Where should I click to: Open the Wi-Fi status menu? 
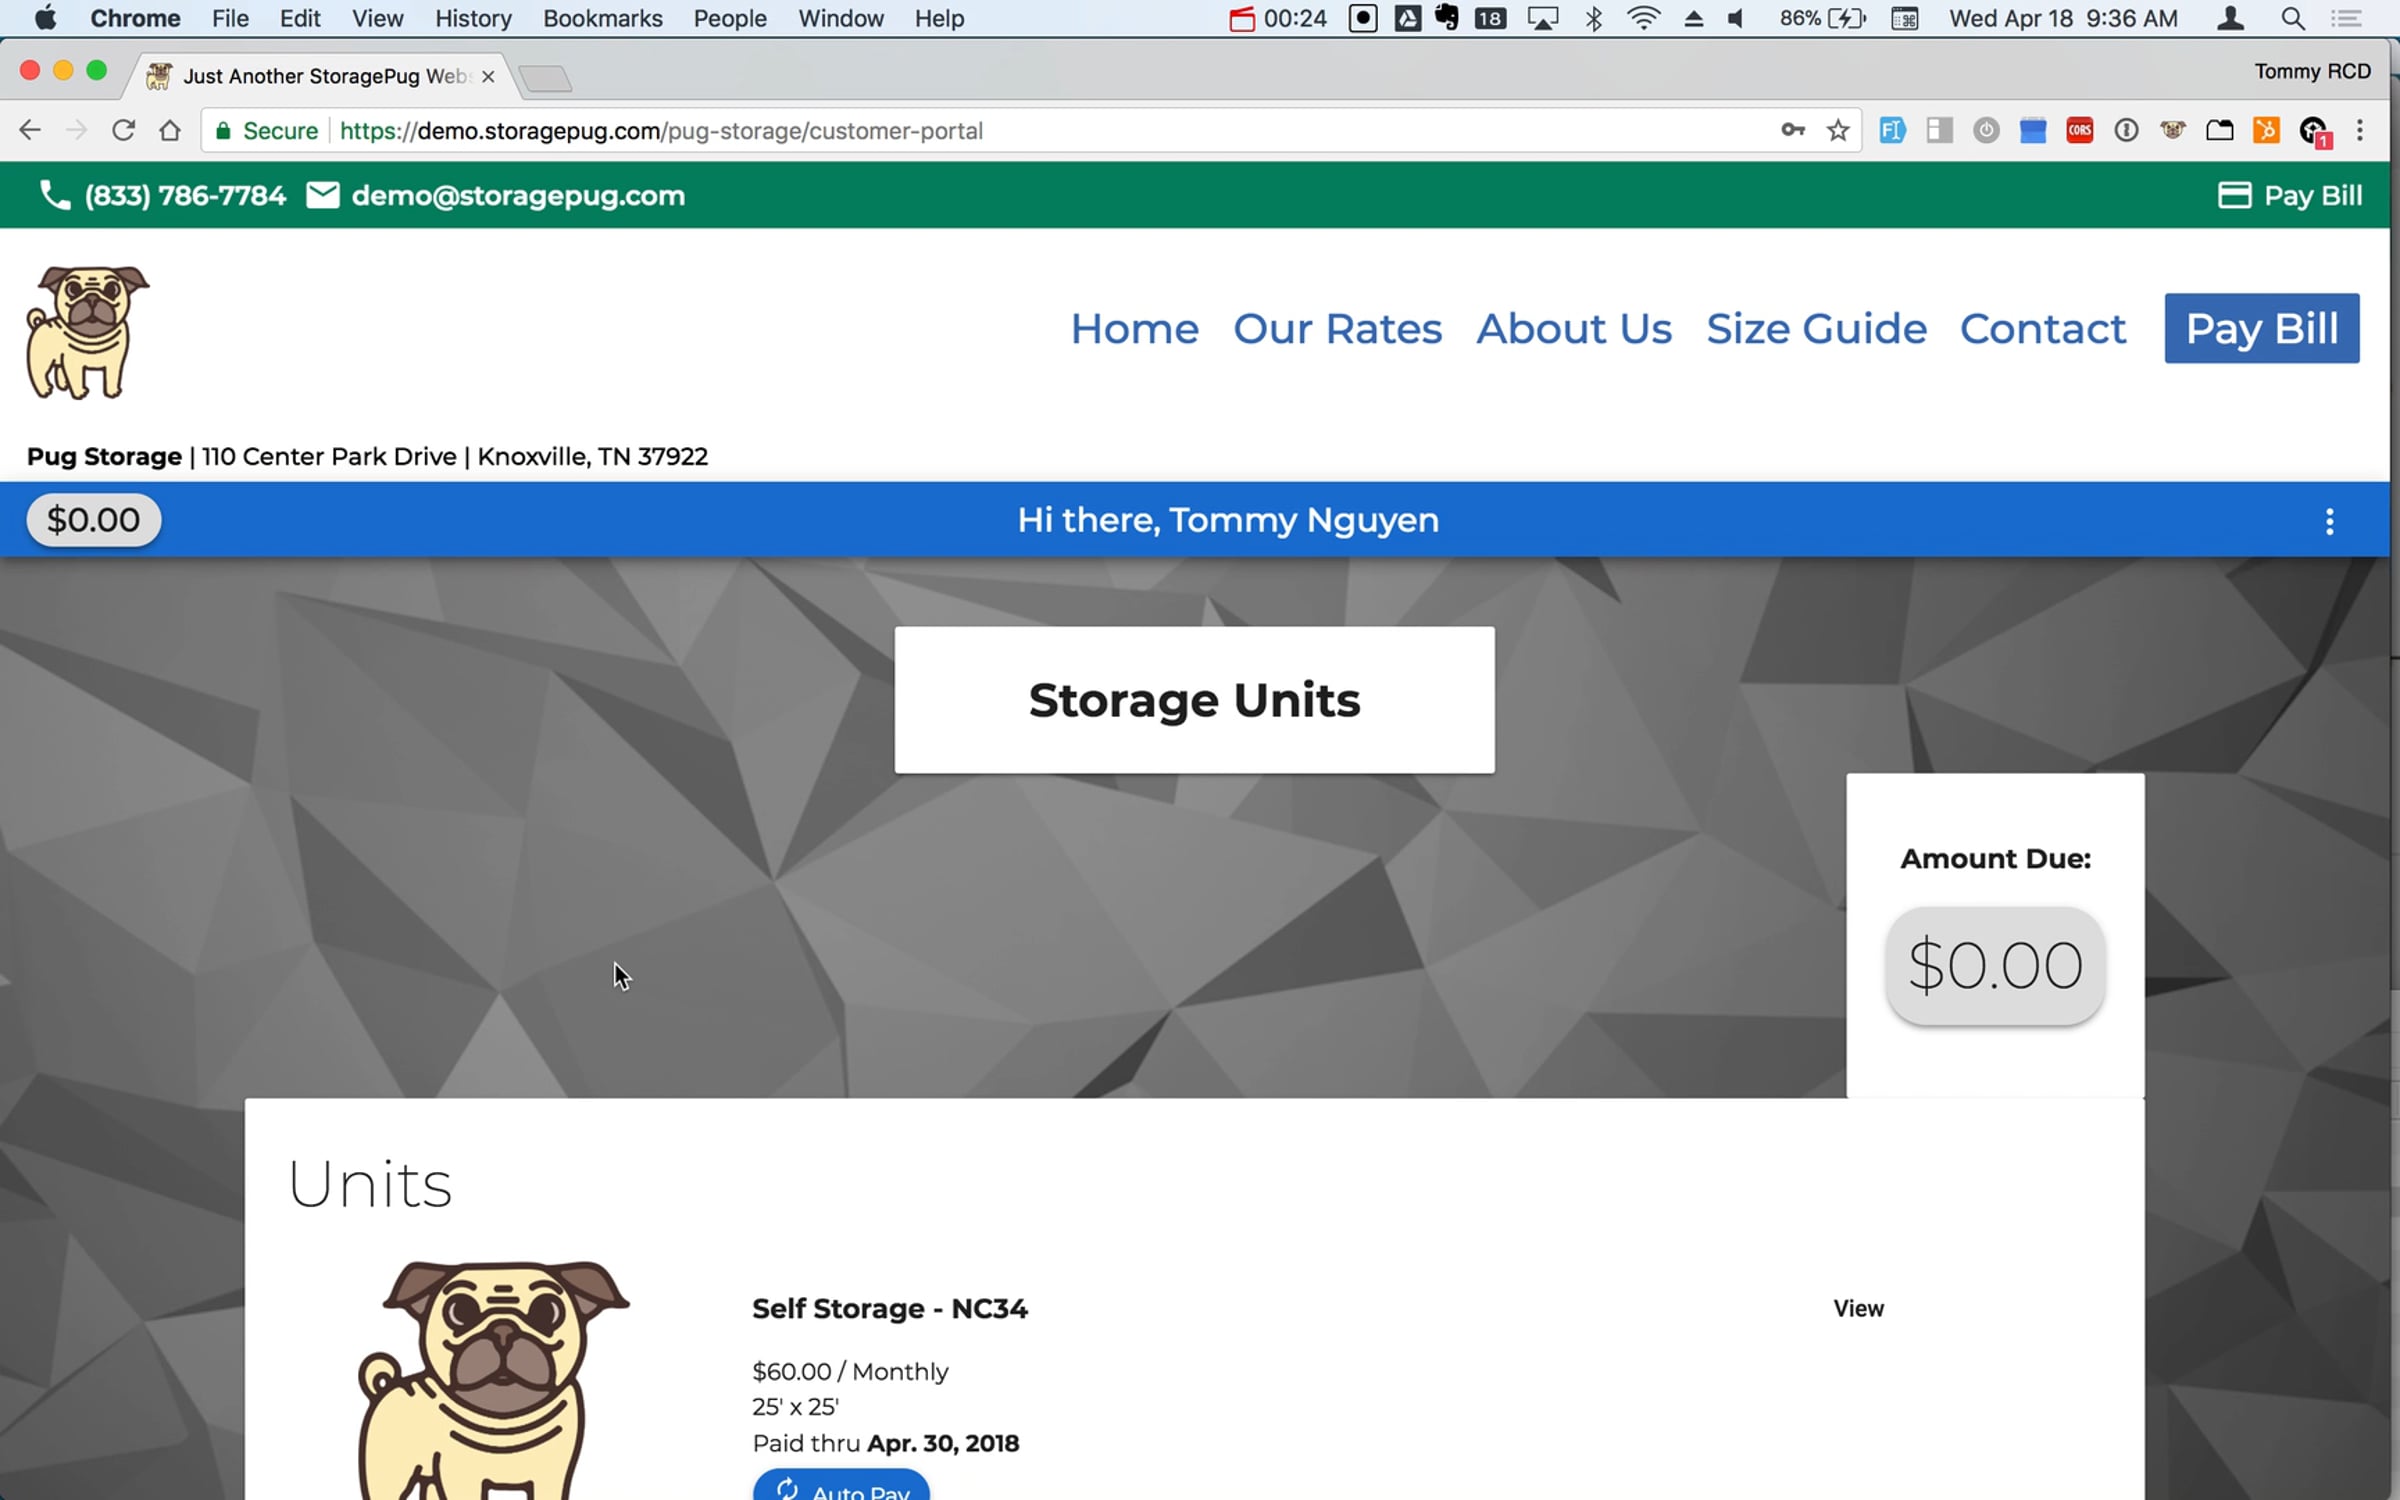click(1643, 18)
